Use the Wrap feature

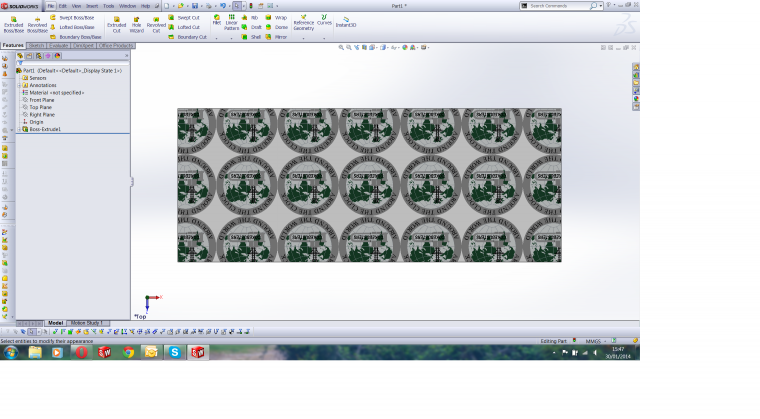277,17
